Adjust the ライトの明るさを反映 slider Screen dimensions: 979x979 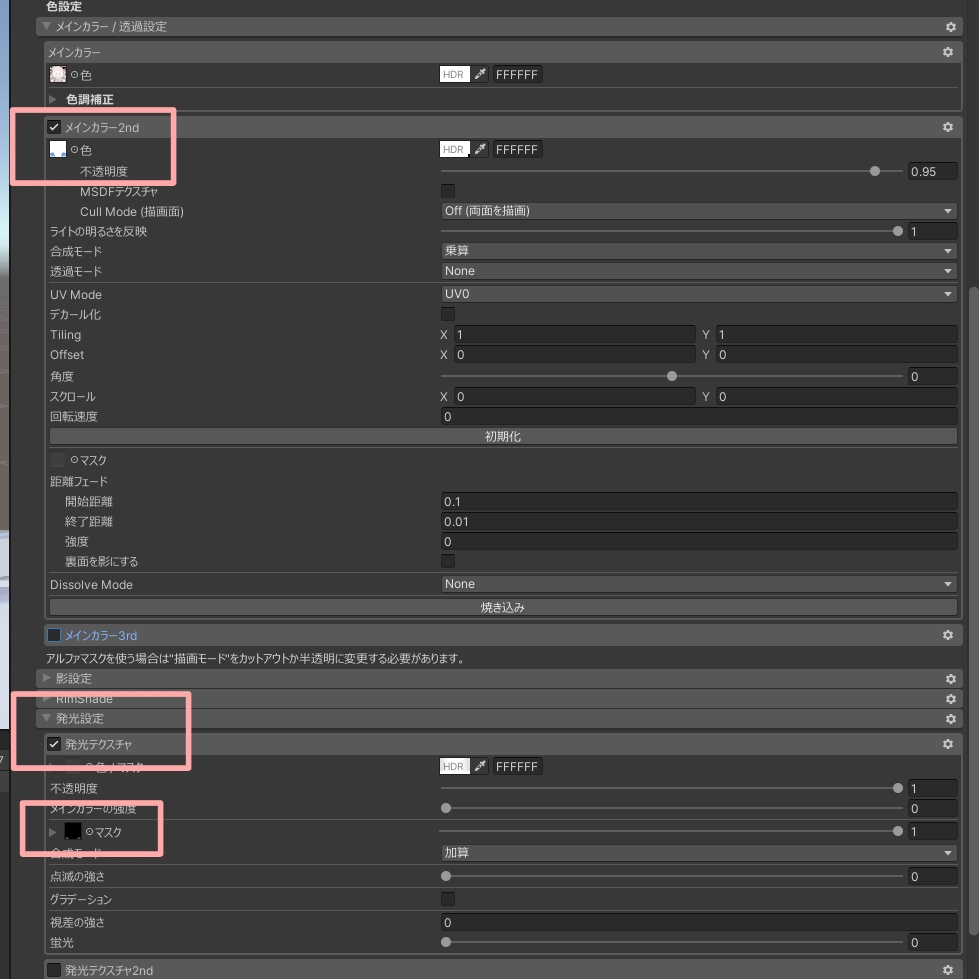672,231
